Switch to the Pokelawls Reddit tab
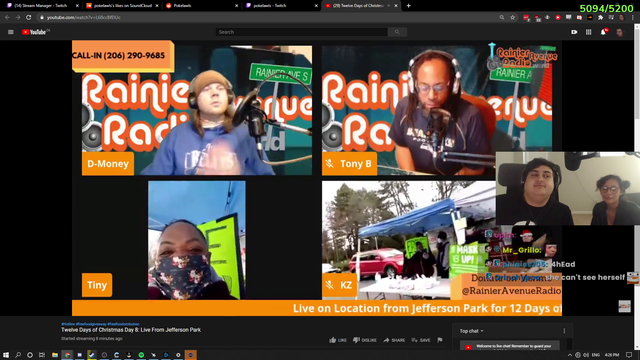The height and width of the screenshot is (360, 640). pos(201,6)
